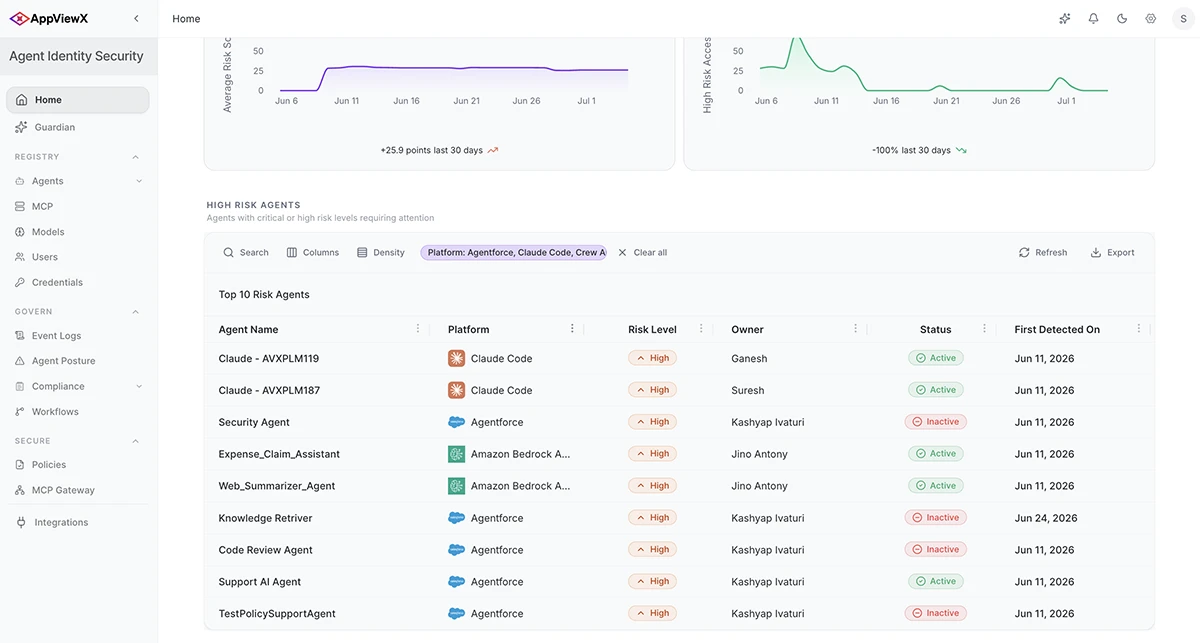Click Agentforce icon for Support AI Agent

pyautogui.click(x=456, y=582)
